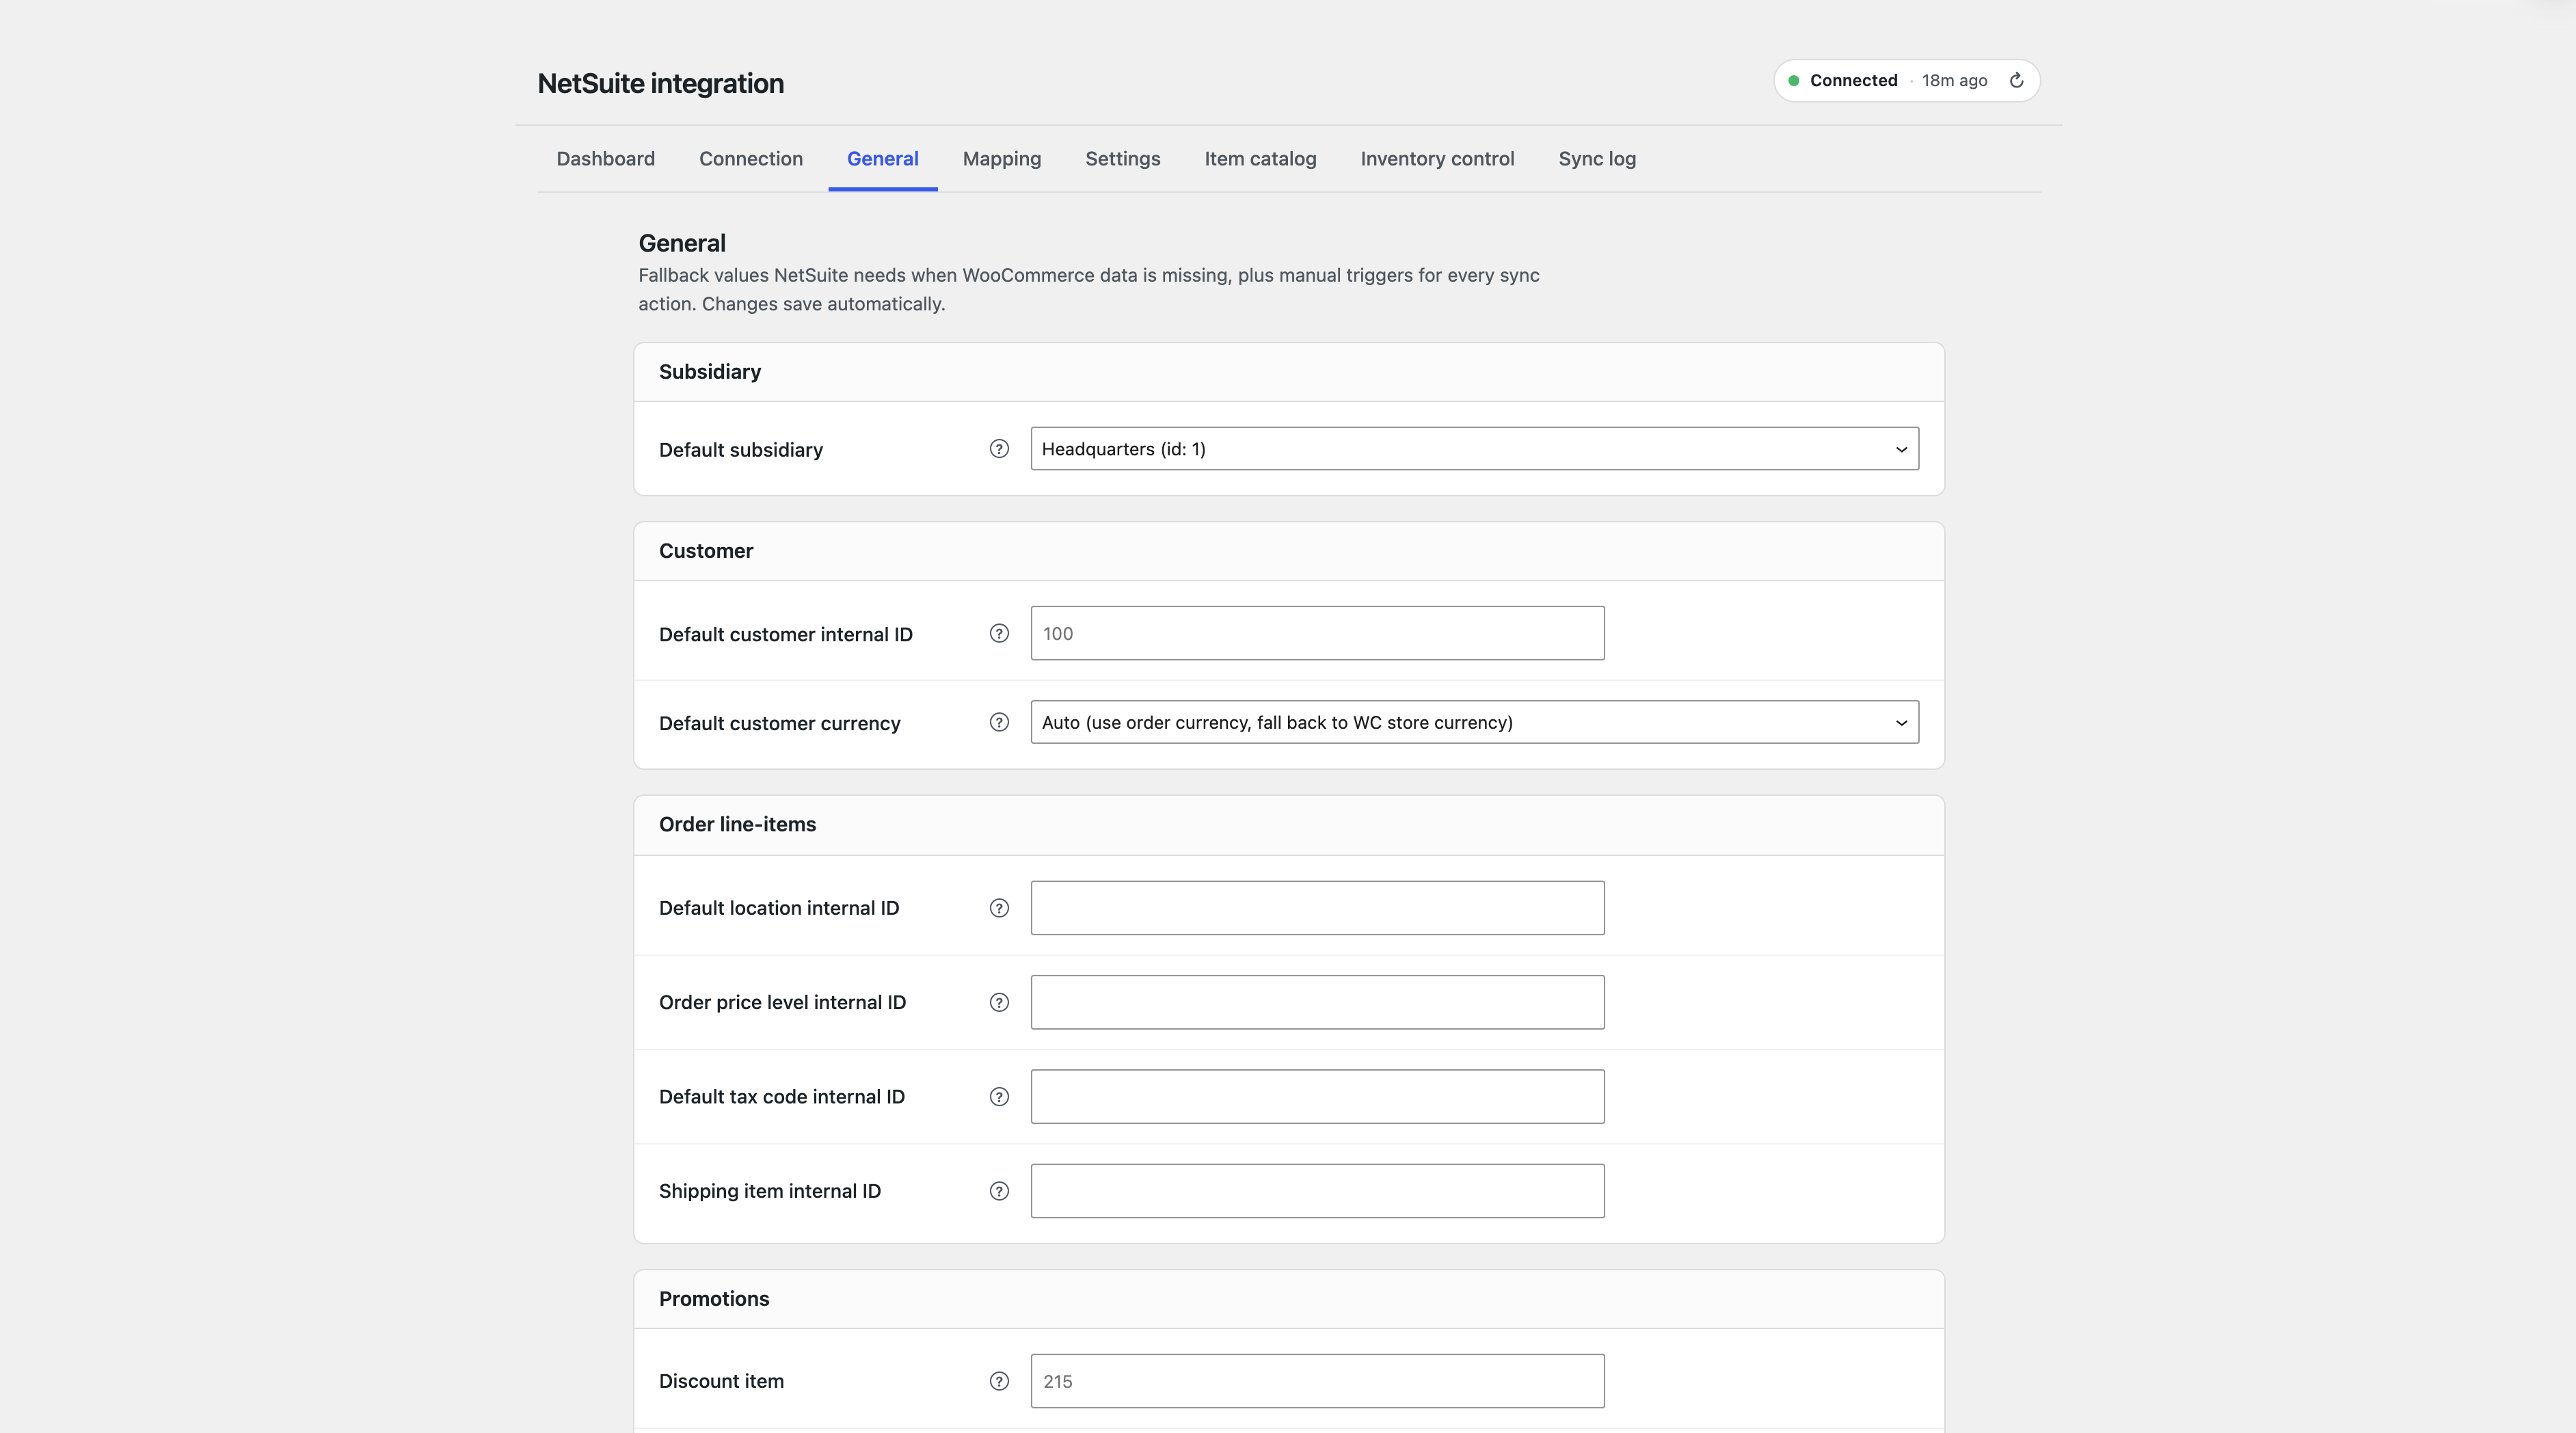The width and height of the screenshot is (2576, 1433).
Task: Open help for Default customer internal ID
Action: tap(999, 633)
